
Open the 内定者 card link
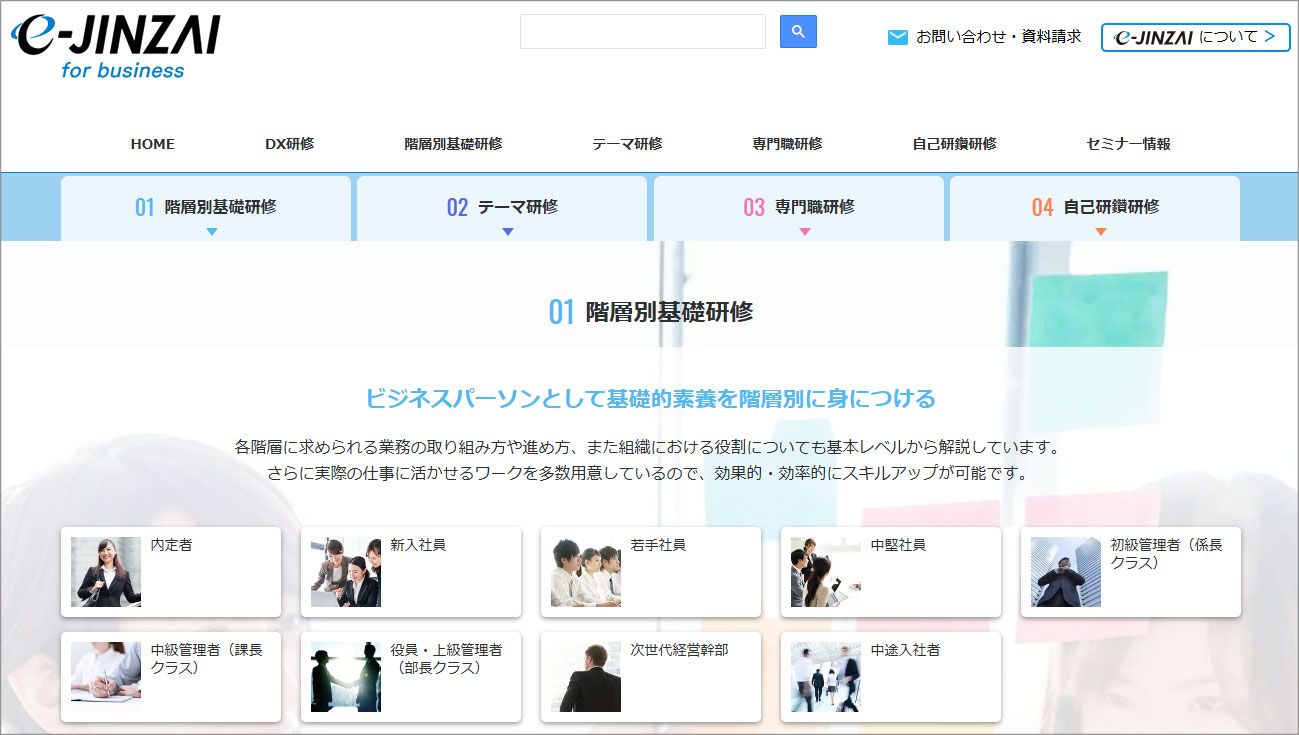(x=171, y=572)
